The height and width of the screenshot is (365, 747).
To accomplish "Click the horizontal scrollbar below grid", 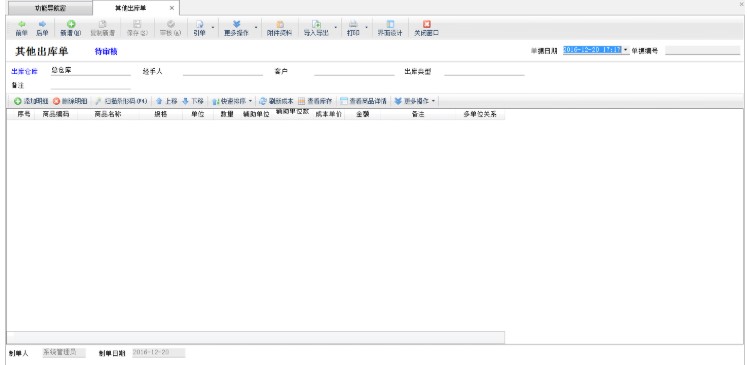I will click(255, 337).
